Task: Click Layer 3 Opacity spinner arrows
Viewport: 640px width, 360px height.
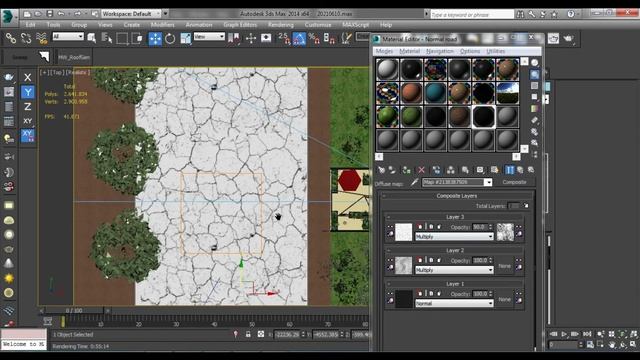Action: 491,227
